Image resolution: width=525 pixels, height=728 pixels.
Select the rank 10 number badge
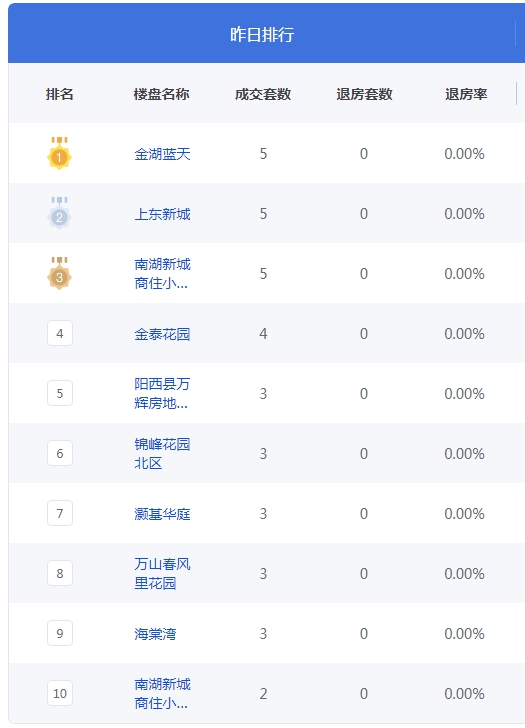coord(60,693)
